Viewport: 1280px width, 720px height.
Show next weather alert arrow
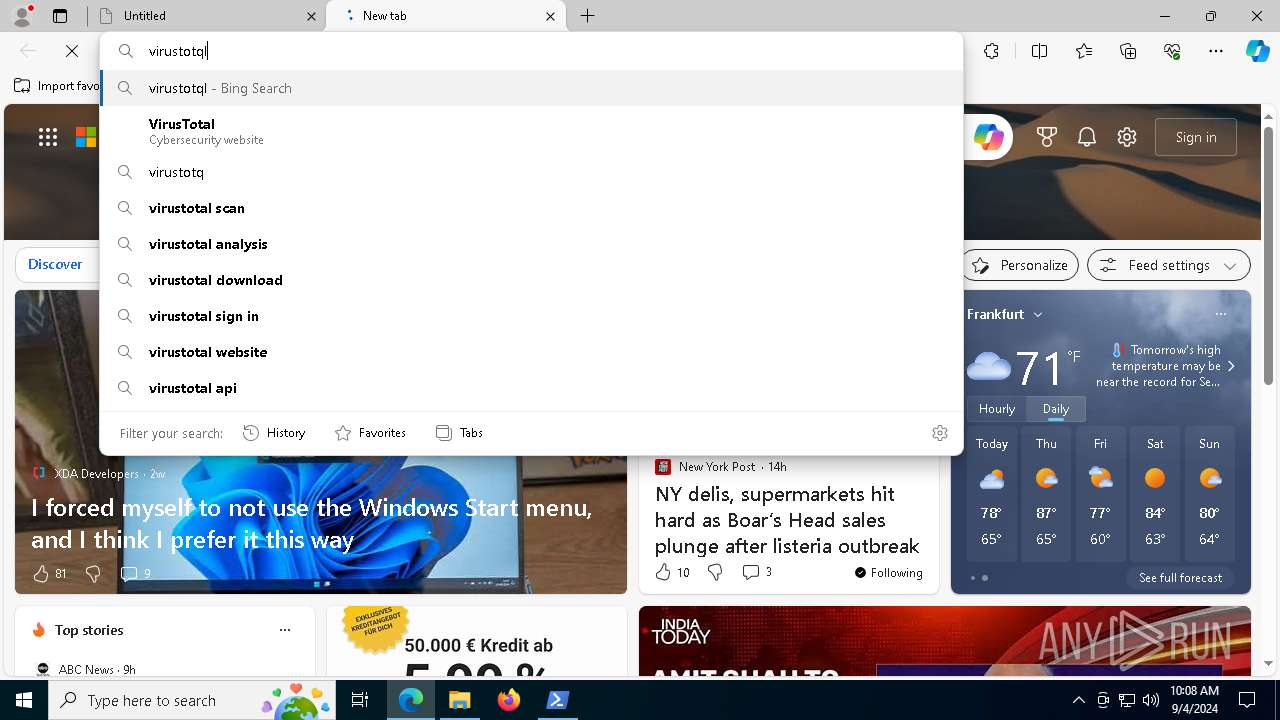point(1231,366)
